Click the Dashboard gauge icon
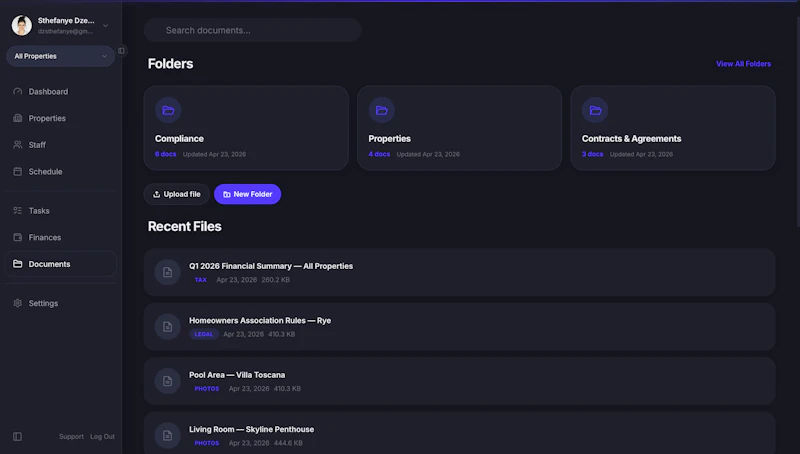This screenshot has height=454, width=800. coord(18,92)
